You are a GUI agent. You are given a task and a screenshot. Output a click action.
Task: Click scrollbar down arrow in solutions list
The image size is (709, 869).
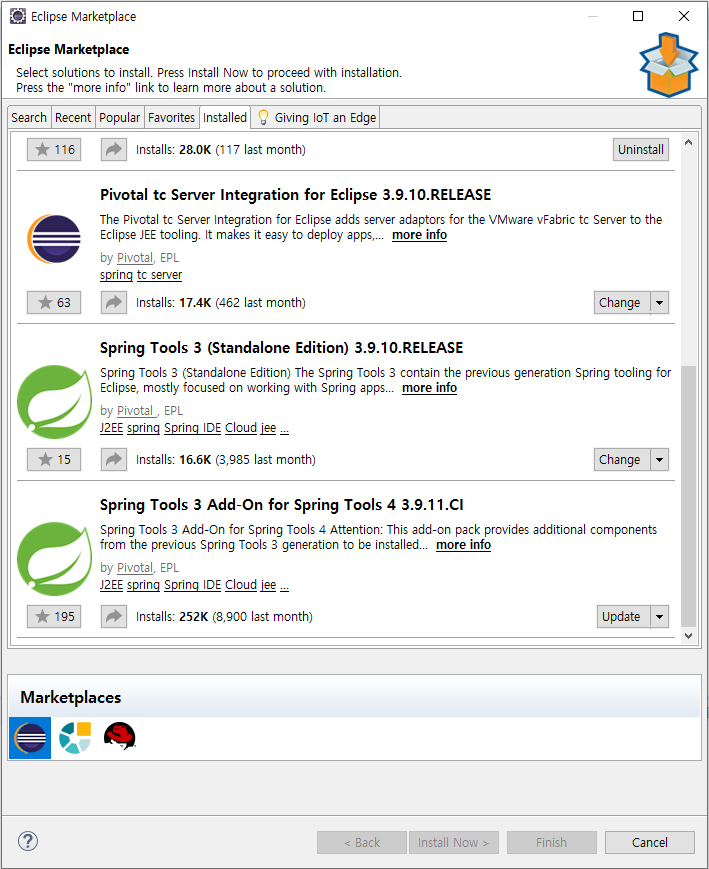pos(688,636)
